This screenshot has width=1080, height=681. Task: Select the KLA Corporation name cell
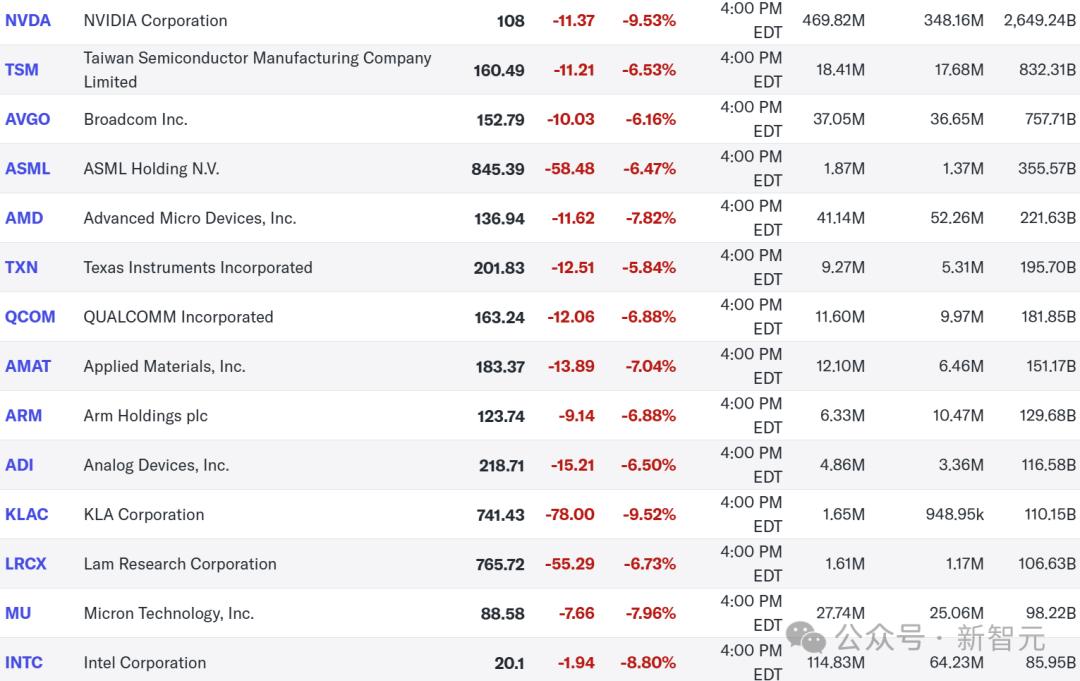(x=143, y=514)
